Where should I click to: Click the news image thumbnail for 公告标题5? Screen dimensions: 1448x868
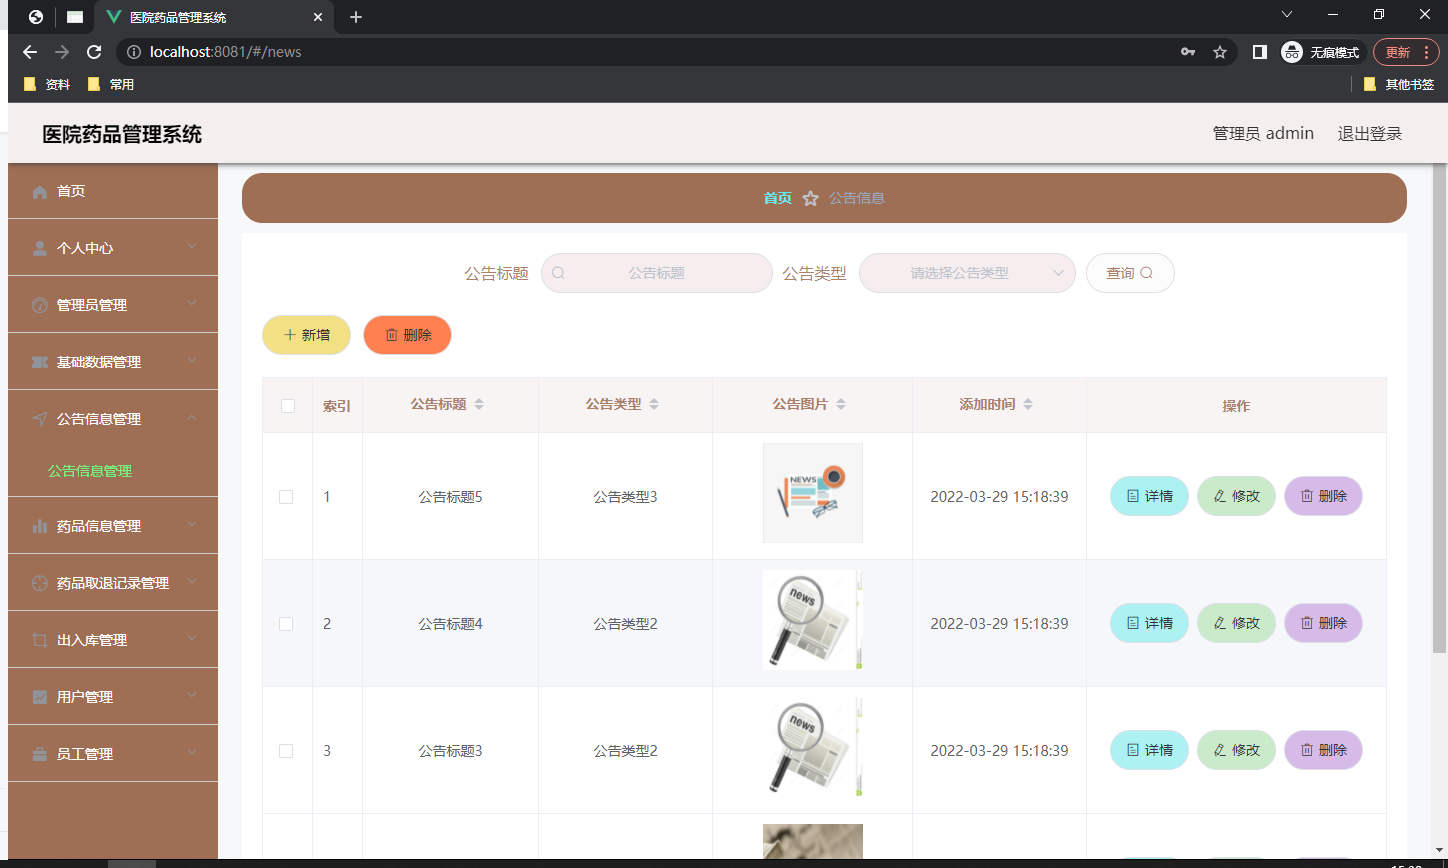pos(812,492)
